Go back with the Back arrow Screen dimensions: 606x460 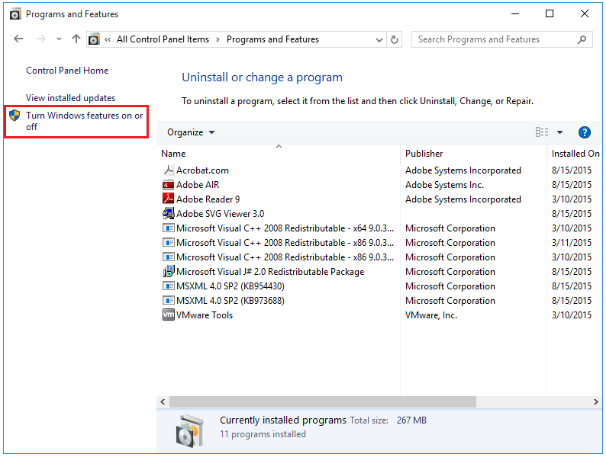click(18, 39)
